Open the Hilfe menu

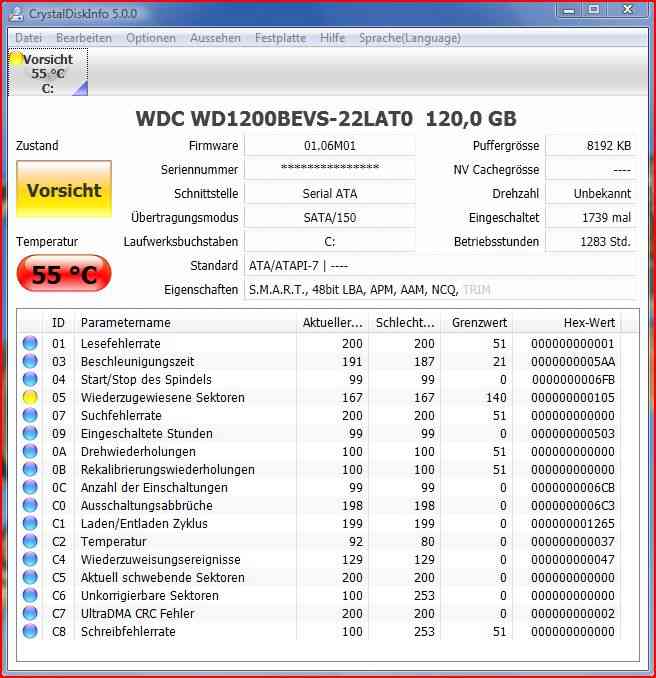[332, 38]
